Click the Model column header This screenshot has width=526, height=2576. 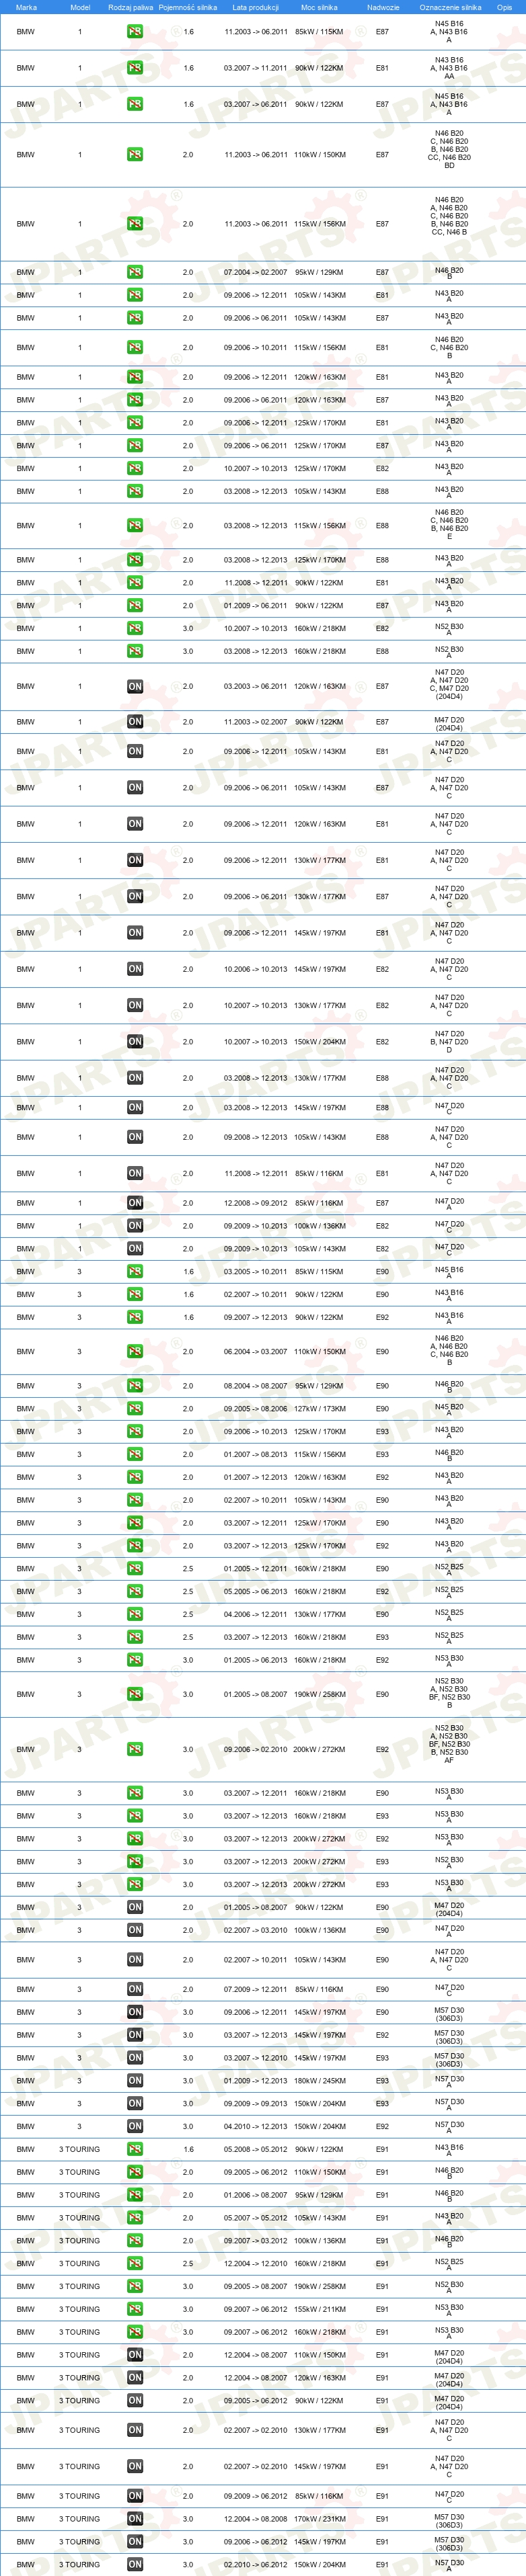(80, 7)
